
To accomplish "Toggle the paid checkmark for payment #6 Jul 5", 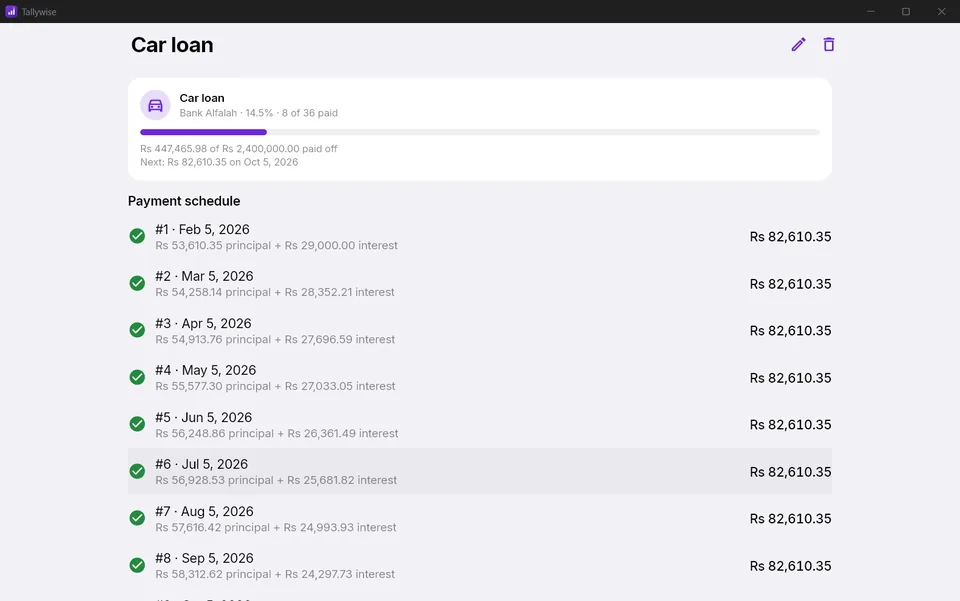I will click(x=137, y=471).
